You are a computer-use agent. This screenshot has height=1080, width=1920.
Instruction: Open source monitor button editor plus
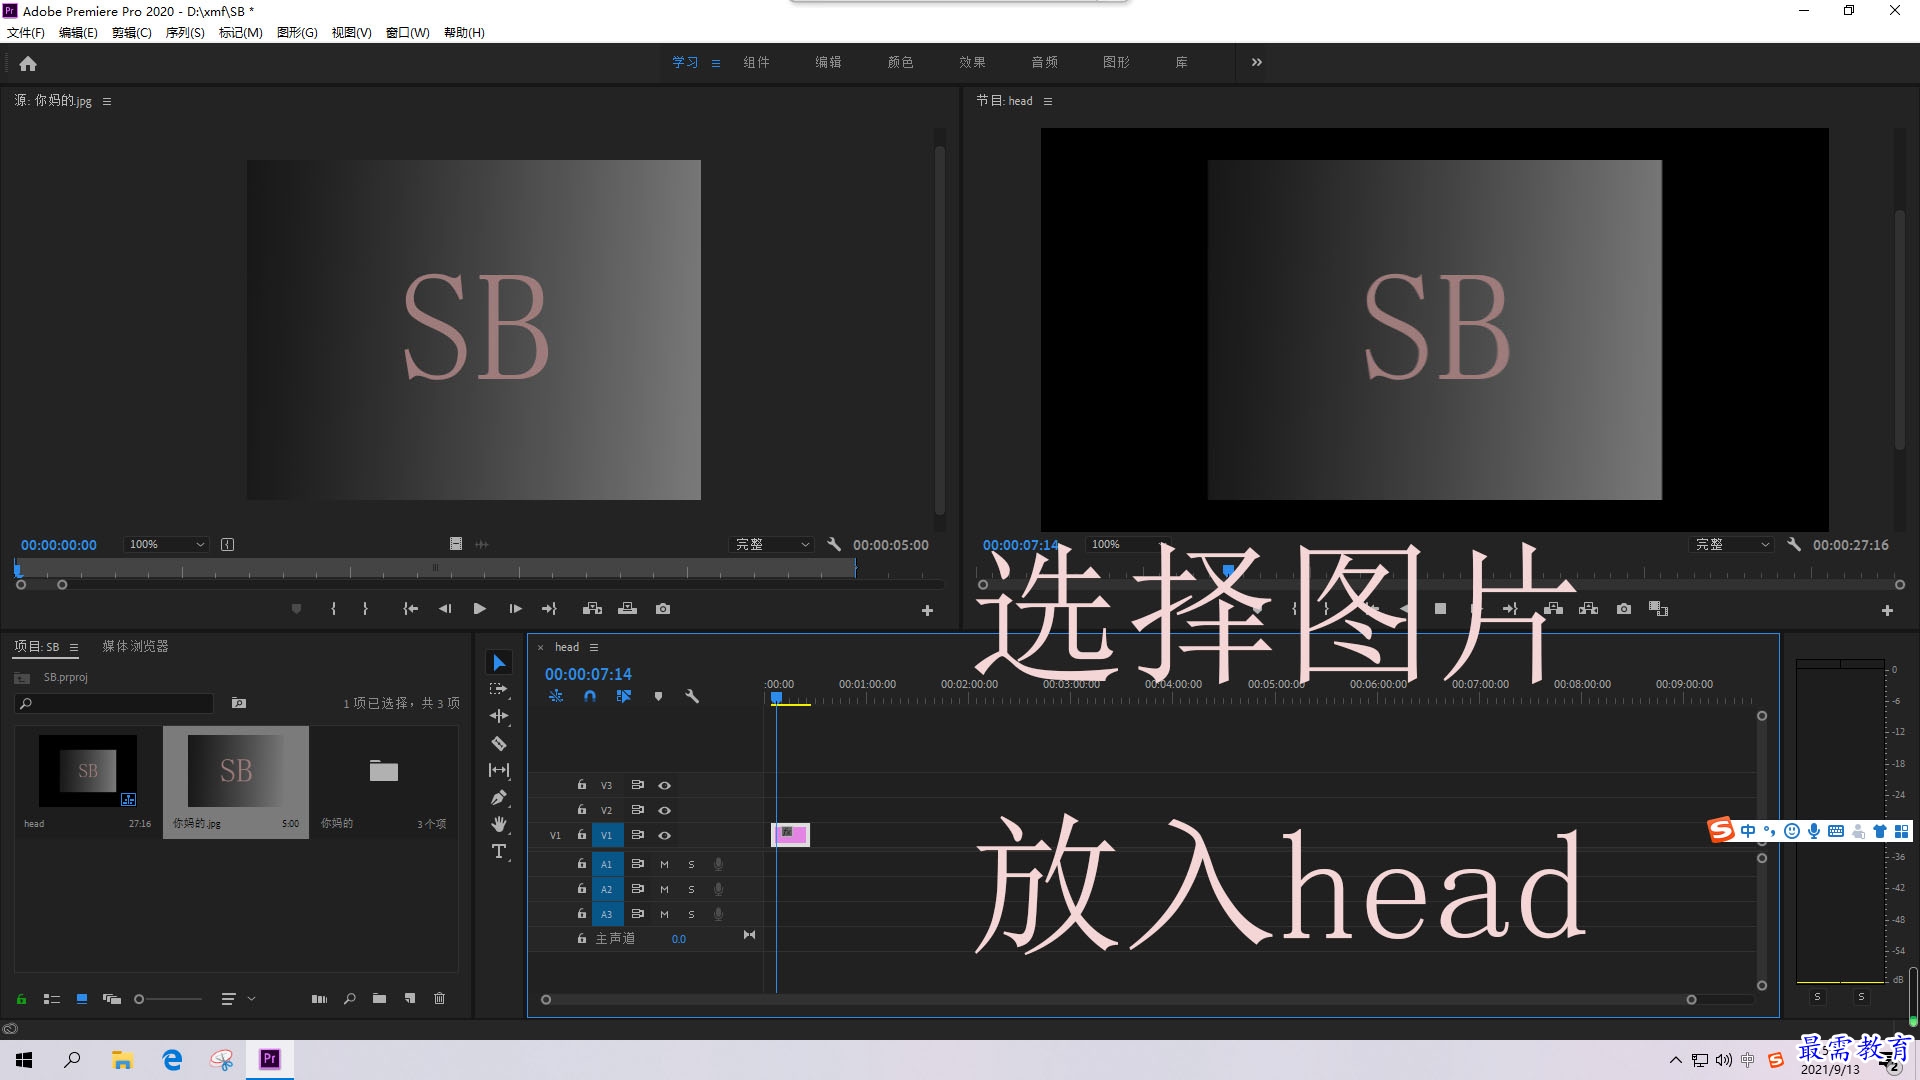(927, 610)
